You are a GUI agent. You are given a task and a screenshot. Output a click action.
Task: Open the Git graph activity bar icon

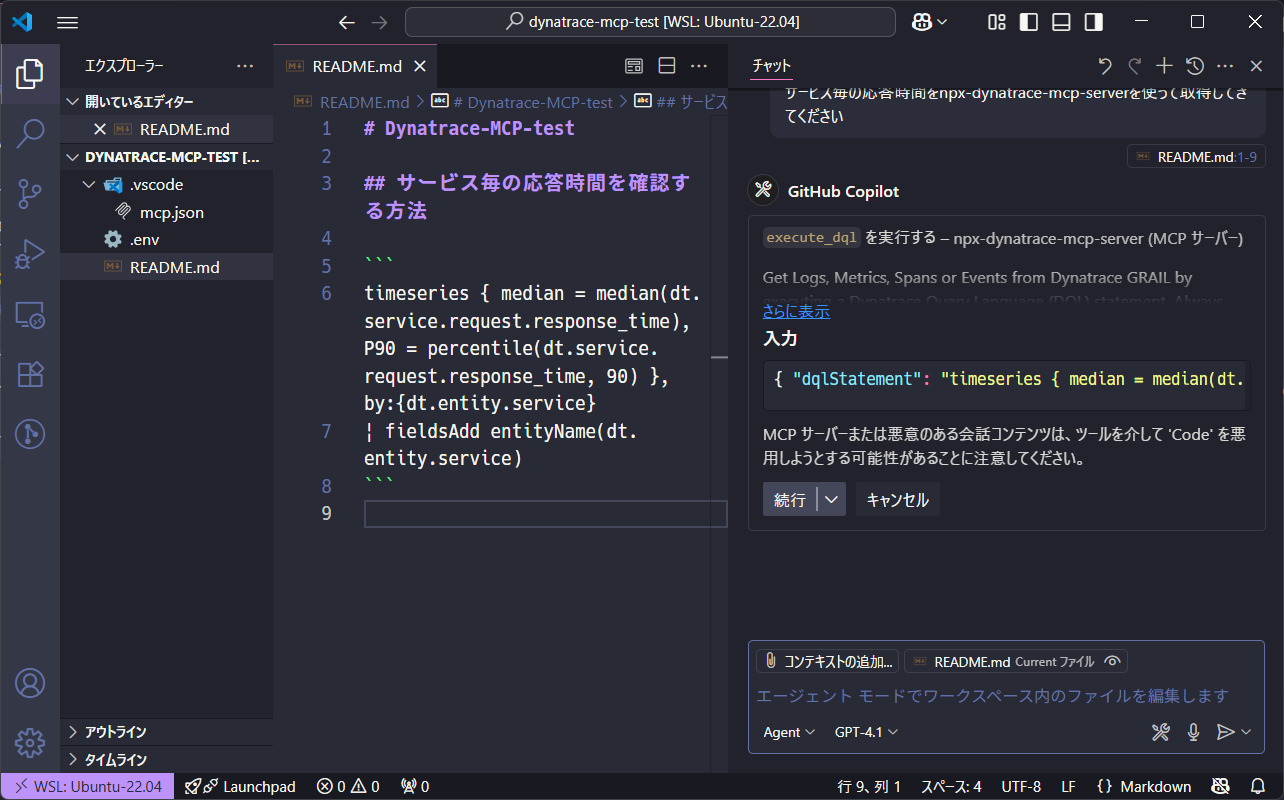[30, 434]
